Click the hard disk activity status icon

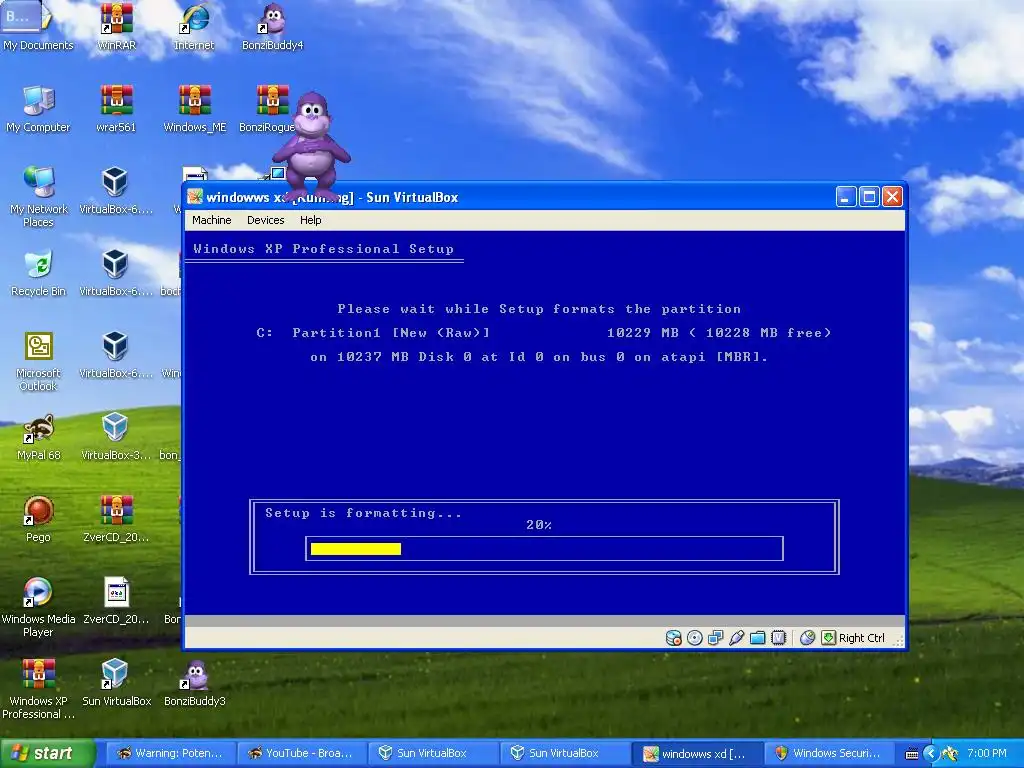673,637
